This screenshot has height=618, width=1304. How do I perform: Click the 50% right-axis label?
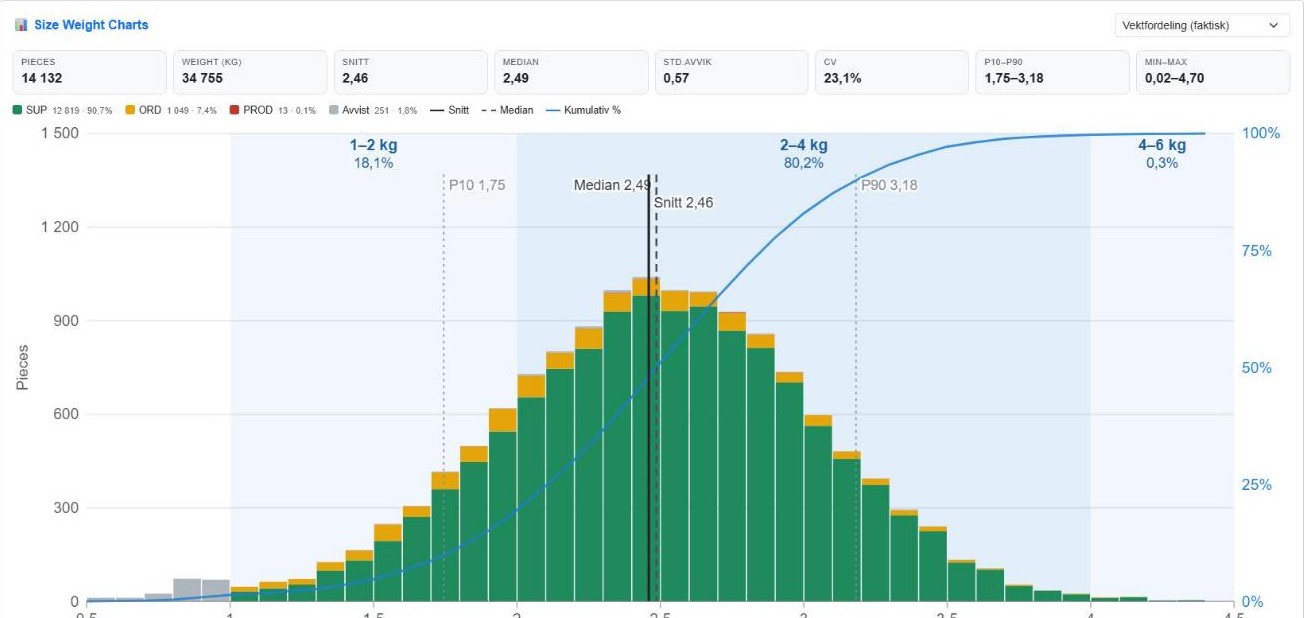tap(1257, 368)
